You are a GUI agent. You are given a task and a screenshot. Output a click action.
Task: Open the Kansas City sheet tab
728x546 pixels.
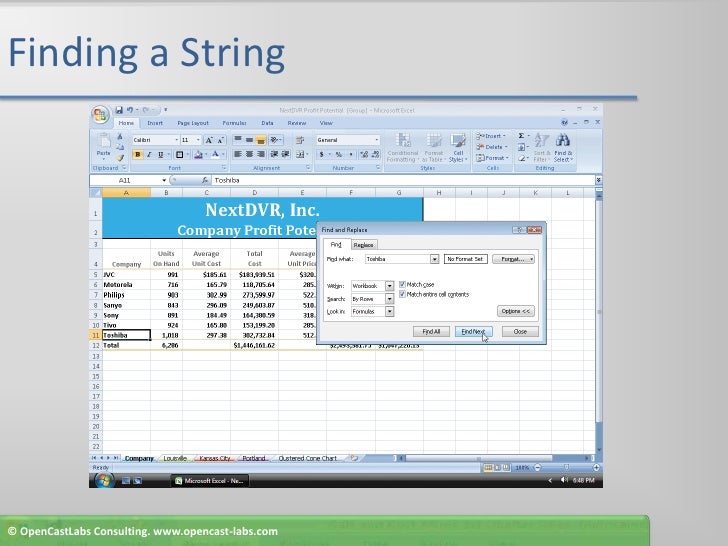[214, 458]
